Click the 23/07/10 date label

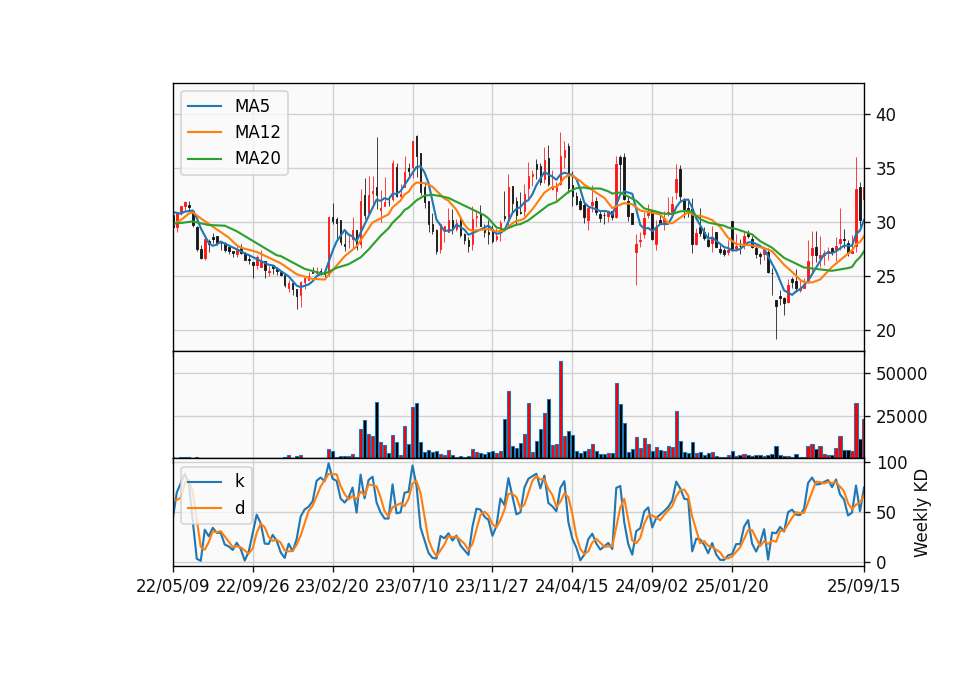coord(412,586)
